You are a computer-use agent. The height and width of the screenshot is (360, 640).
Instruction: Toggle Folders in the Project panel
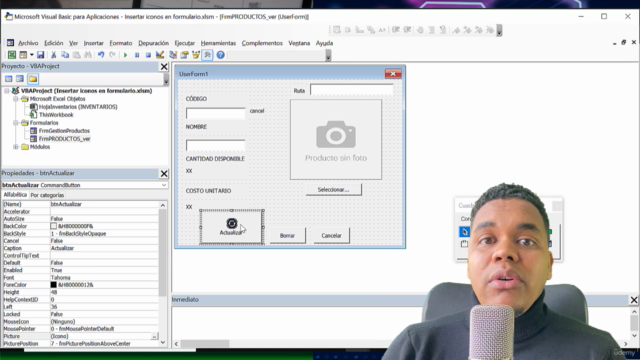click(x=33, y=79)
